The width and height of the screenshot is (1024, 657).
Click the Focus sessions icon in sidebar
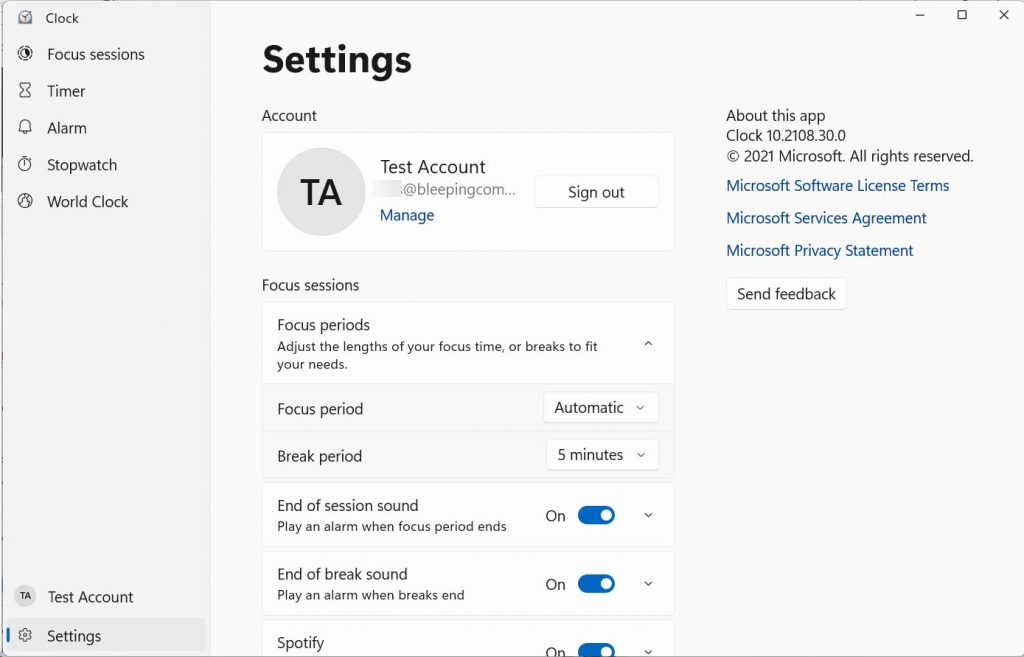26,54
